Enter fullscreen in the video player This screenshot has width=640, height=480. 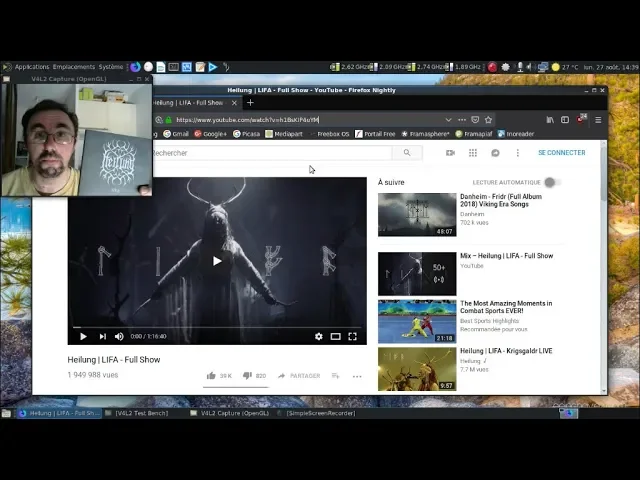353,336
